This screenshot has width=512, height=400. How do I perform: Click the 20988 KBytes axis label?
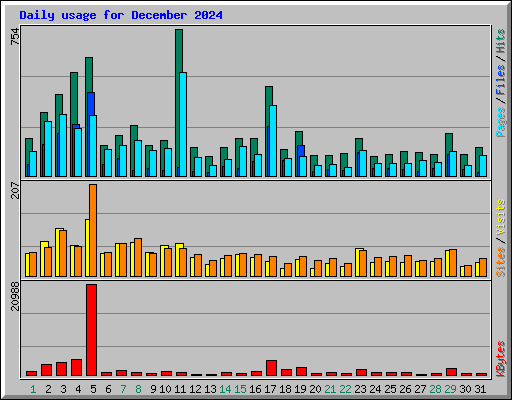tap(15, 296)
